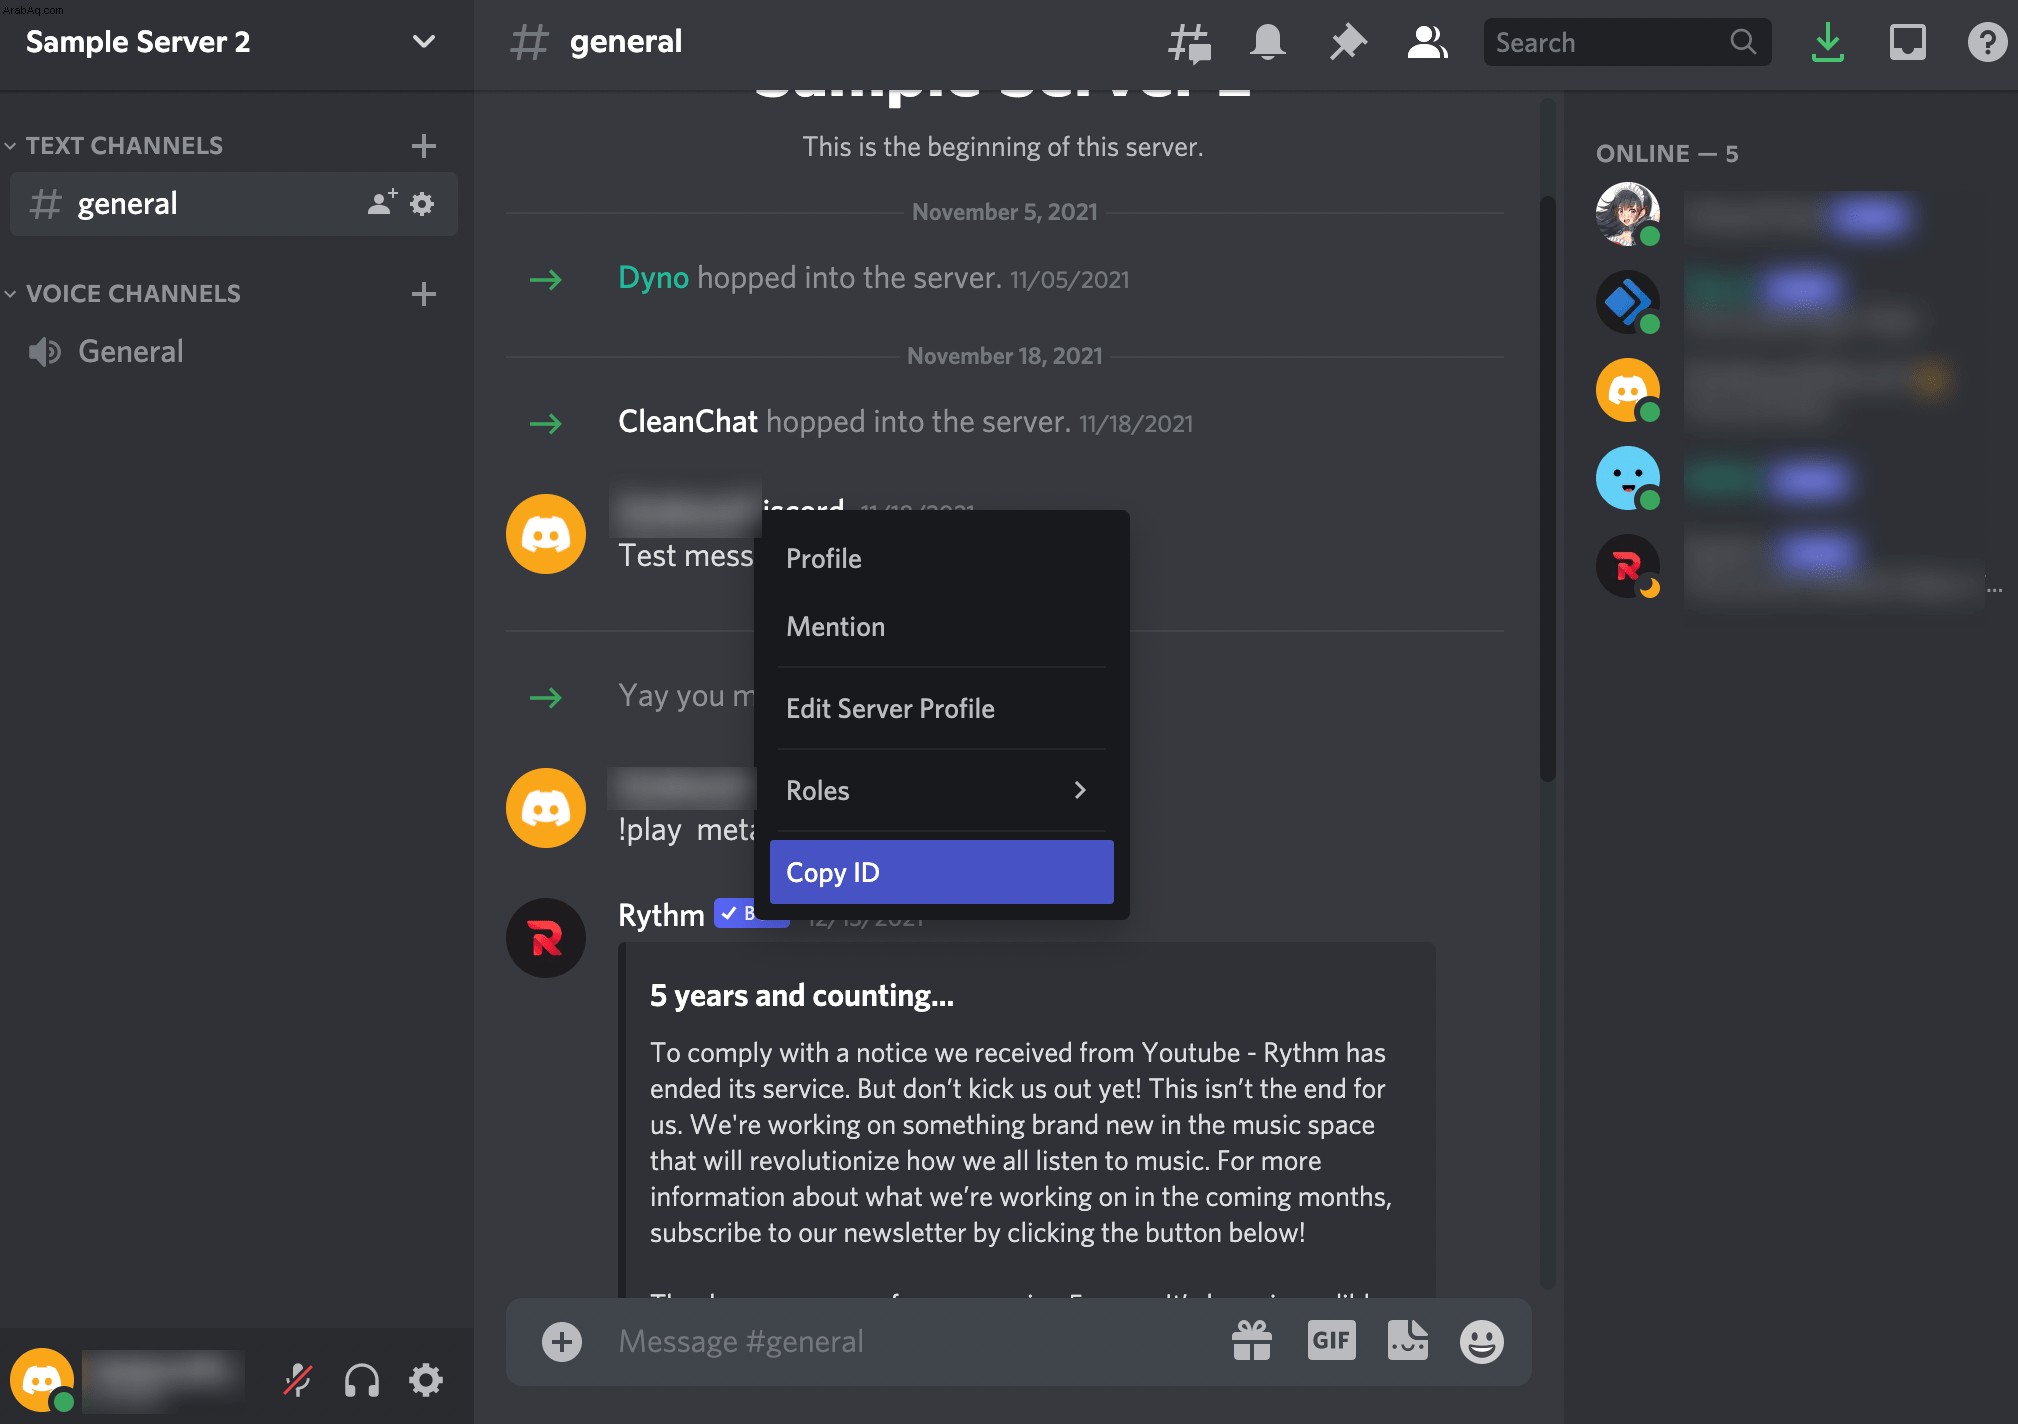2018x1424 pixels.
Task: Open the GIF picker
Action: coord(1332,1341)
